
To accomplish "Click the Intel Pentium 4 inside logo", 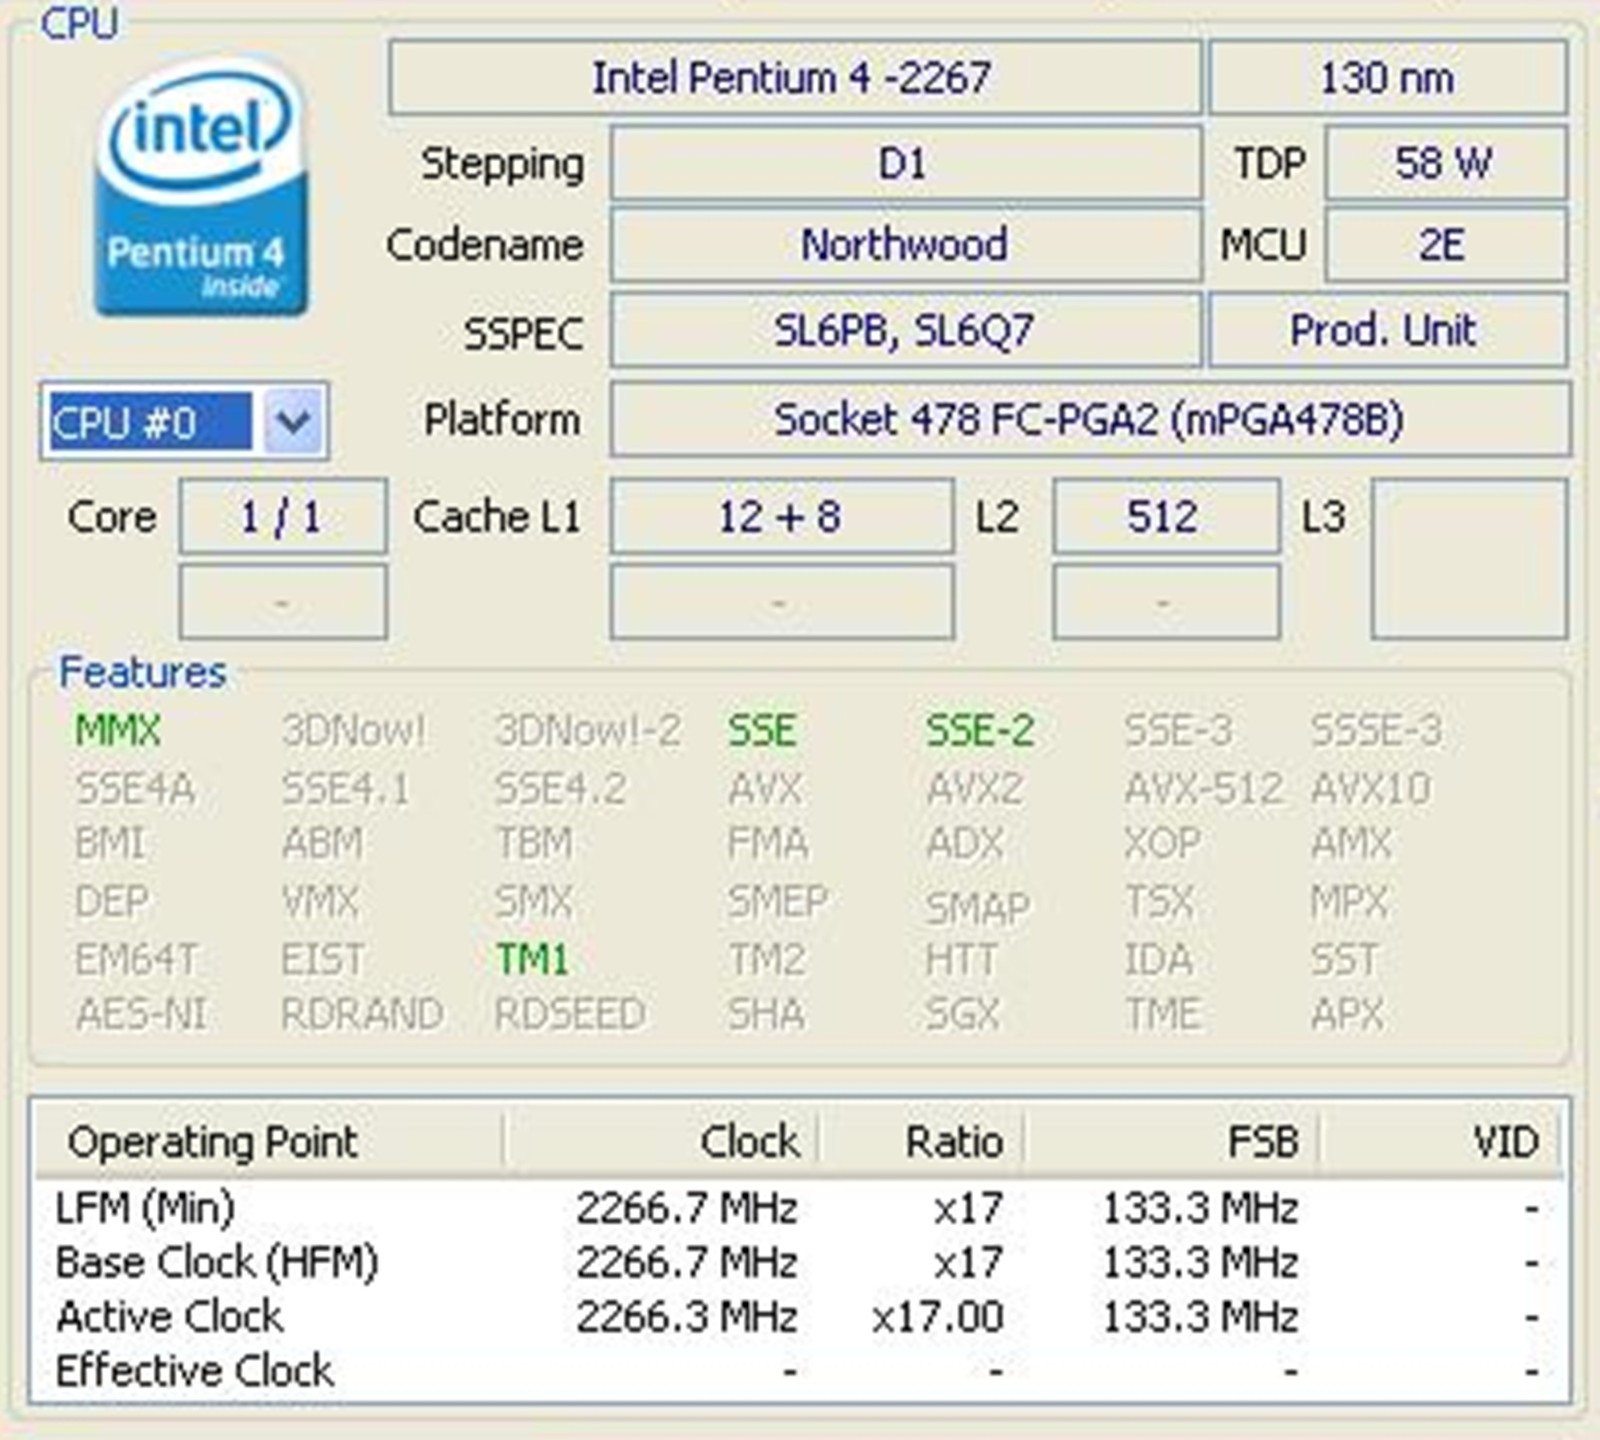I will pos(200,188).
